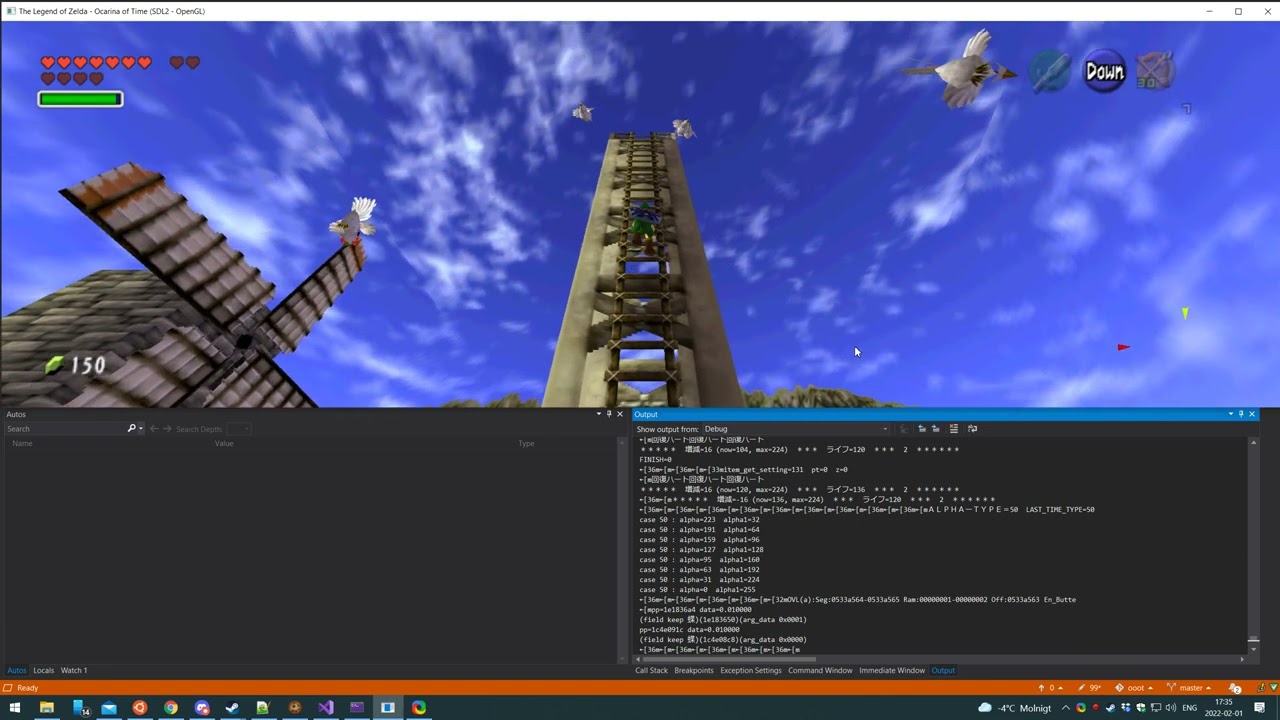
Task: Open the Immediate Window tab
Action: [x=892, y=670]
